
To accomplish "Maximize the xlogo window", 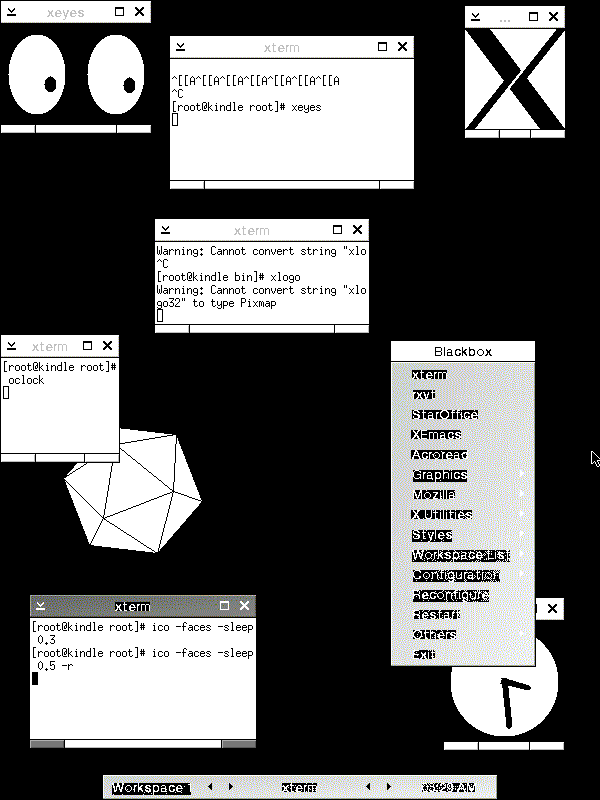I will click(533, 16).
